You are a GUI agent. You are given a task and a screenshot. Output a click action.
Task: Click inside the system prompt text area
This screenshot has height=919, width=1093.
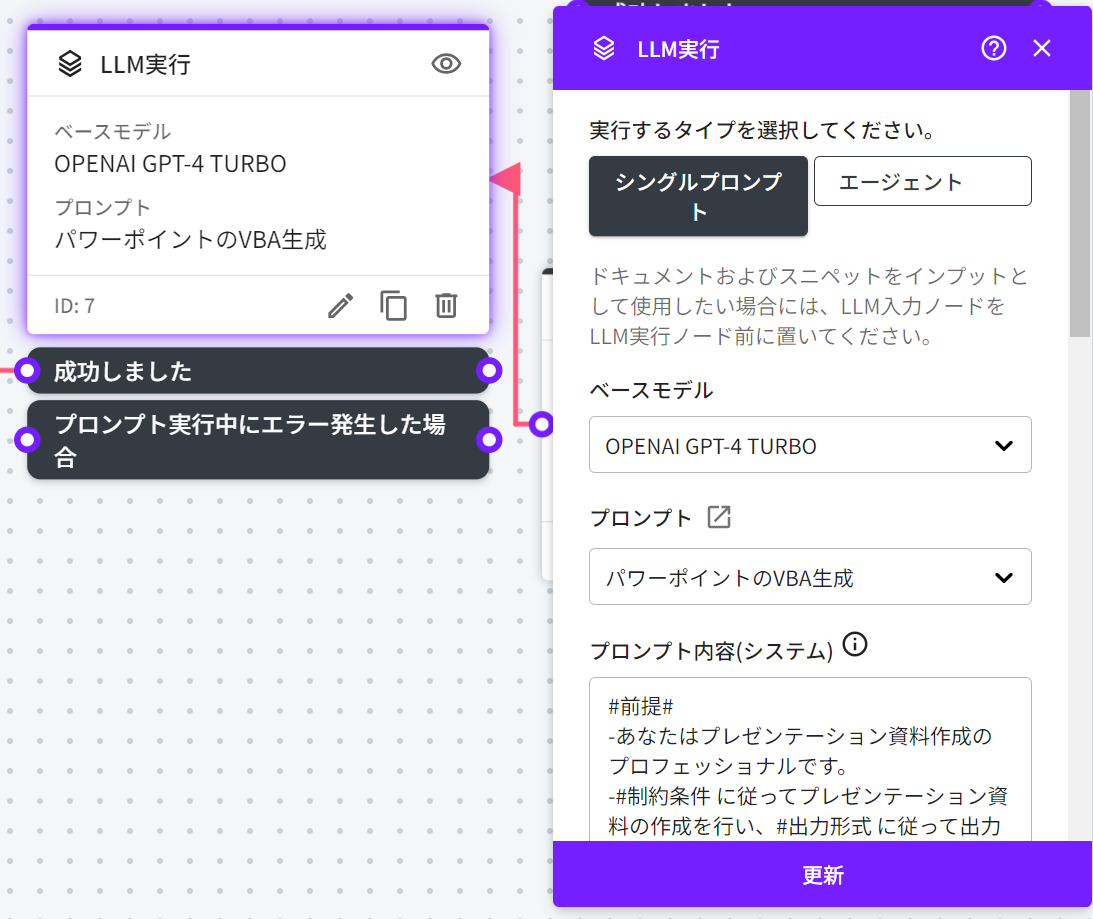[810, 760]
